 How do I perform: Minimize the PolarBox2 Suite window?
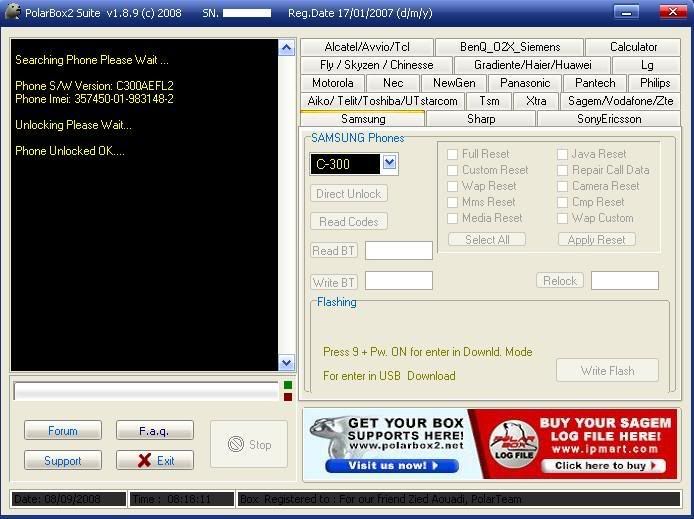[626, 12]
